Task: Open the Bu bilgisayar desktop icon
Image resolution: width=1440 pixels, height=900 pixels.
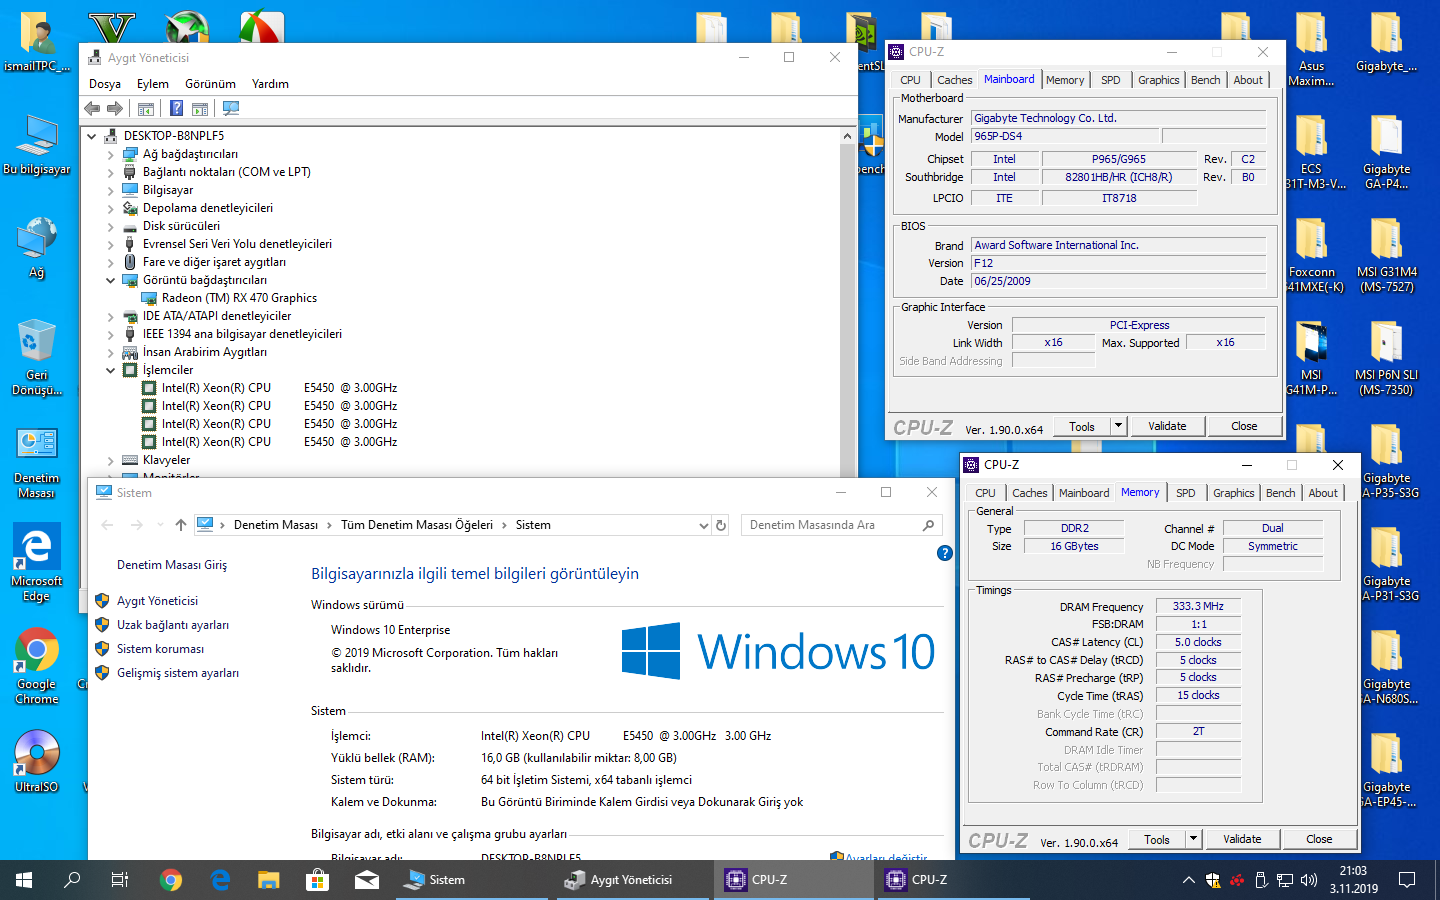Action: 37,146
